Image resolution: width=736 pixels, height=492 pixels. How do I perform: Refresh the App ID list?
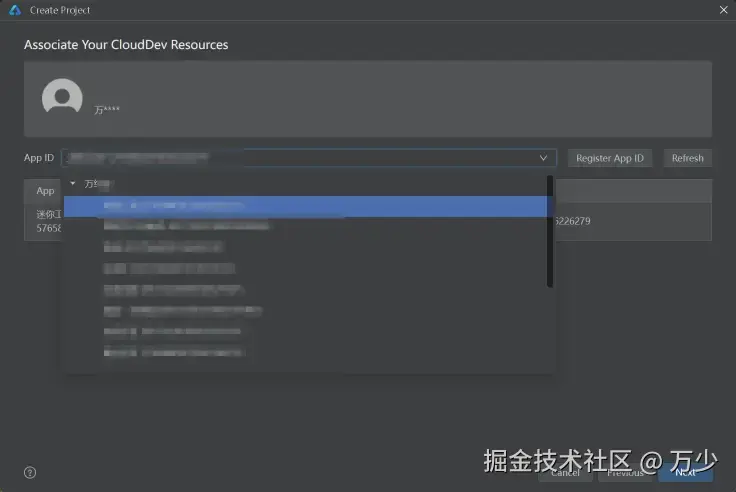[x=688, y=158]
